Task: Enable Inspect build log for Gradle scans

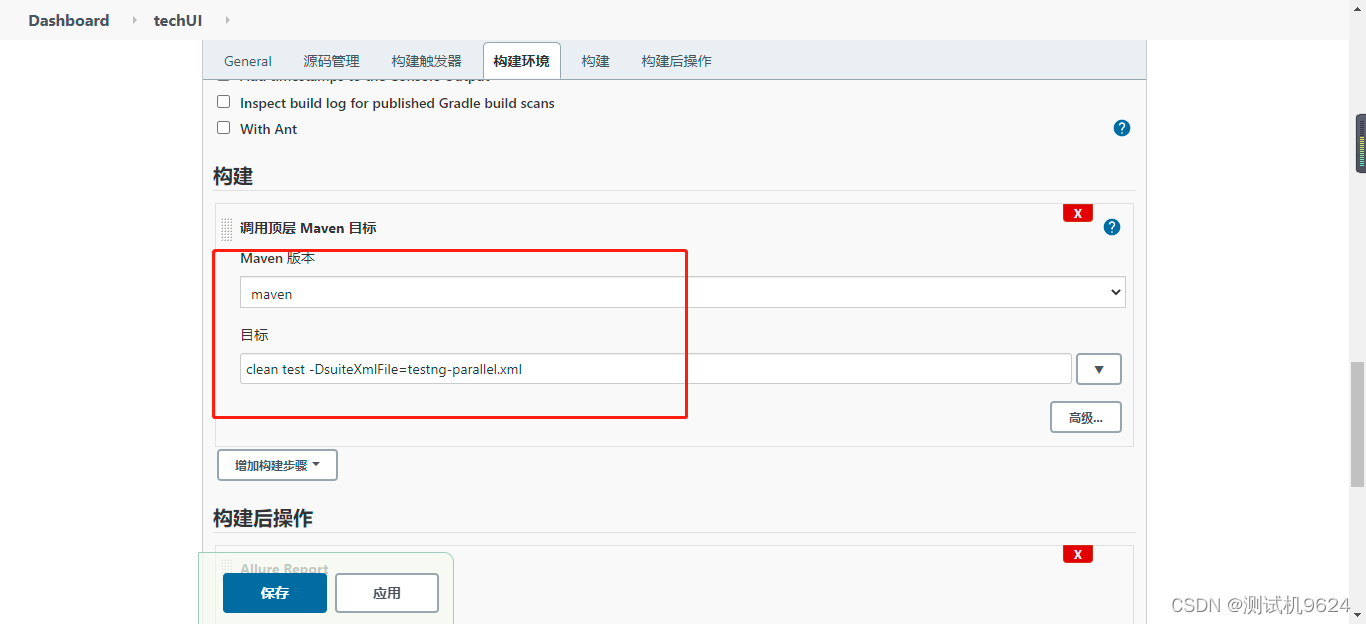Action: (224, 102)
